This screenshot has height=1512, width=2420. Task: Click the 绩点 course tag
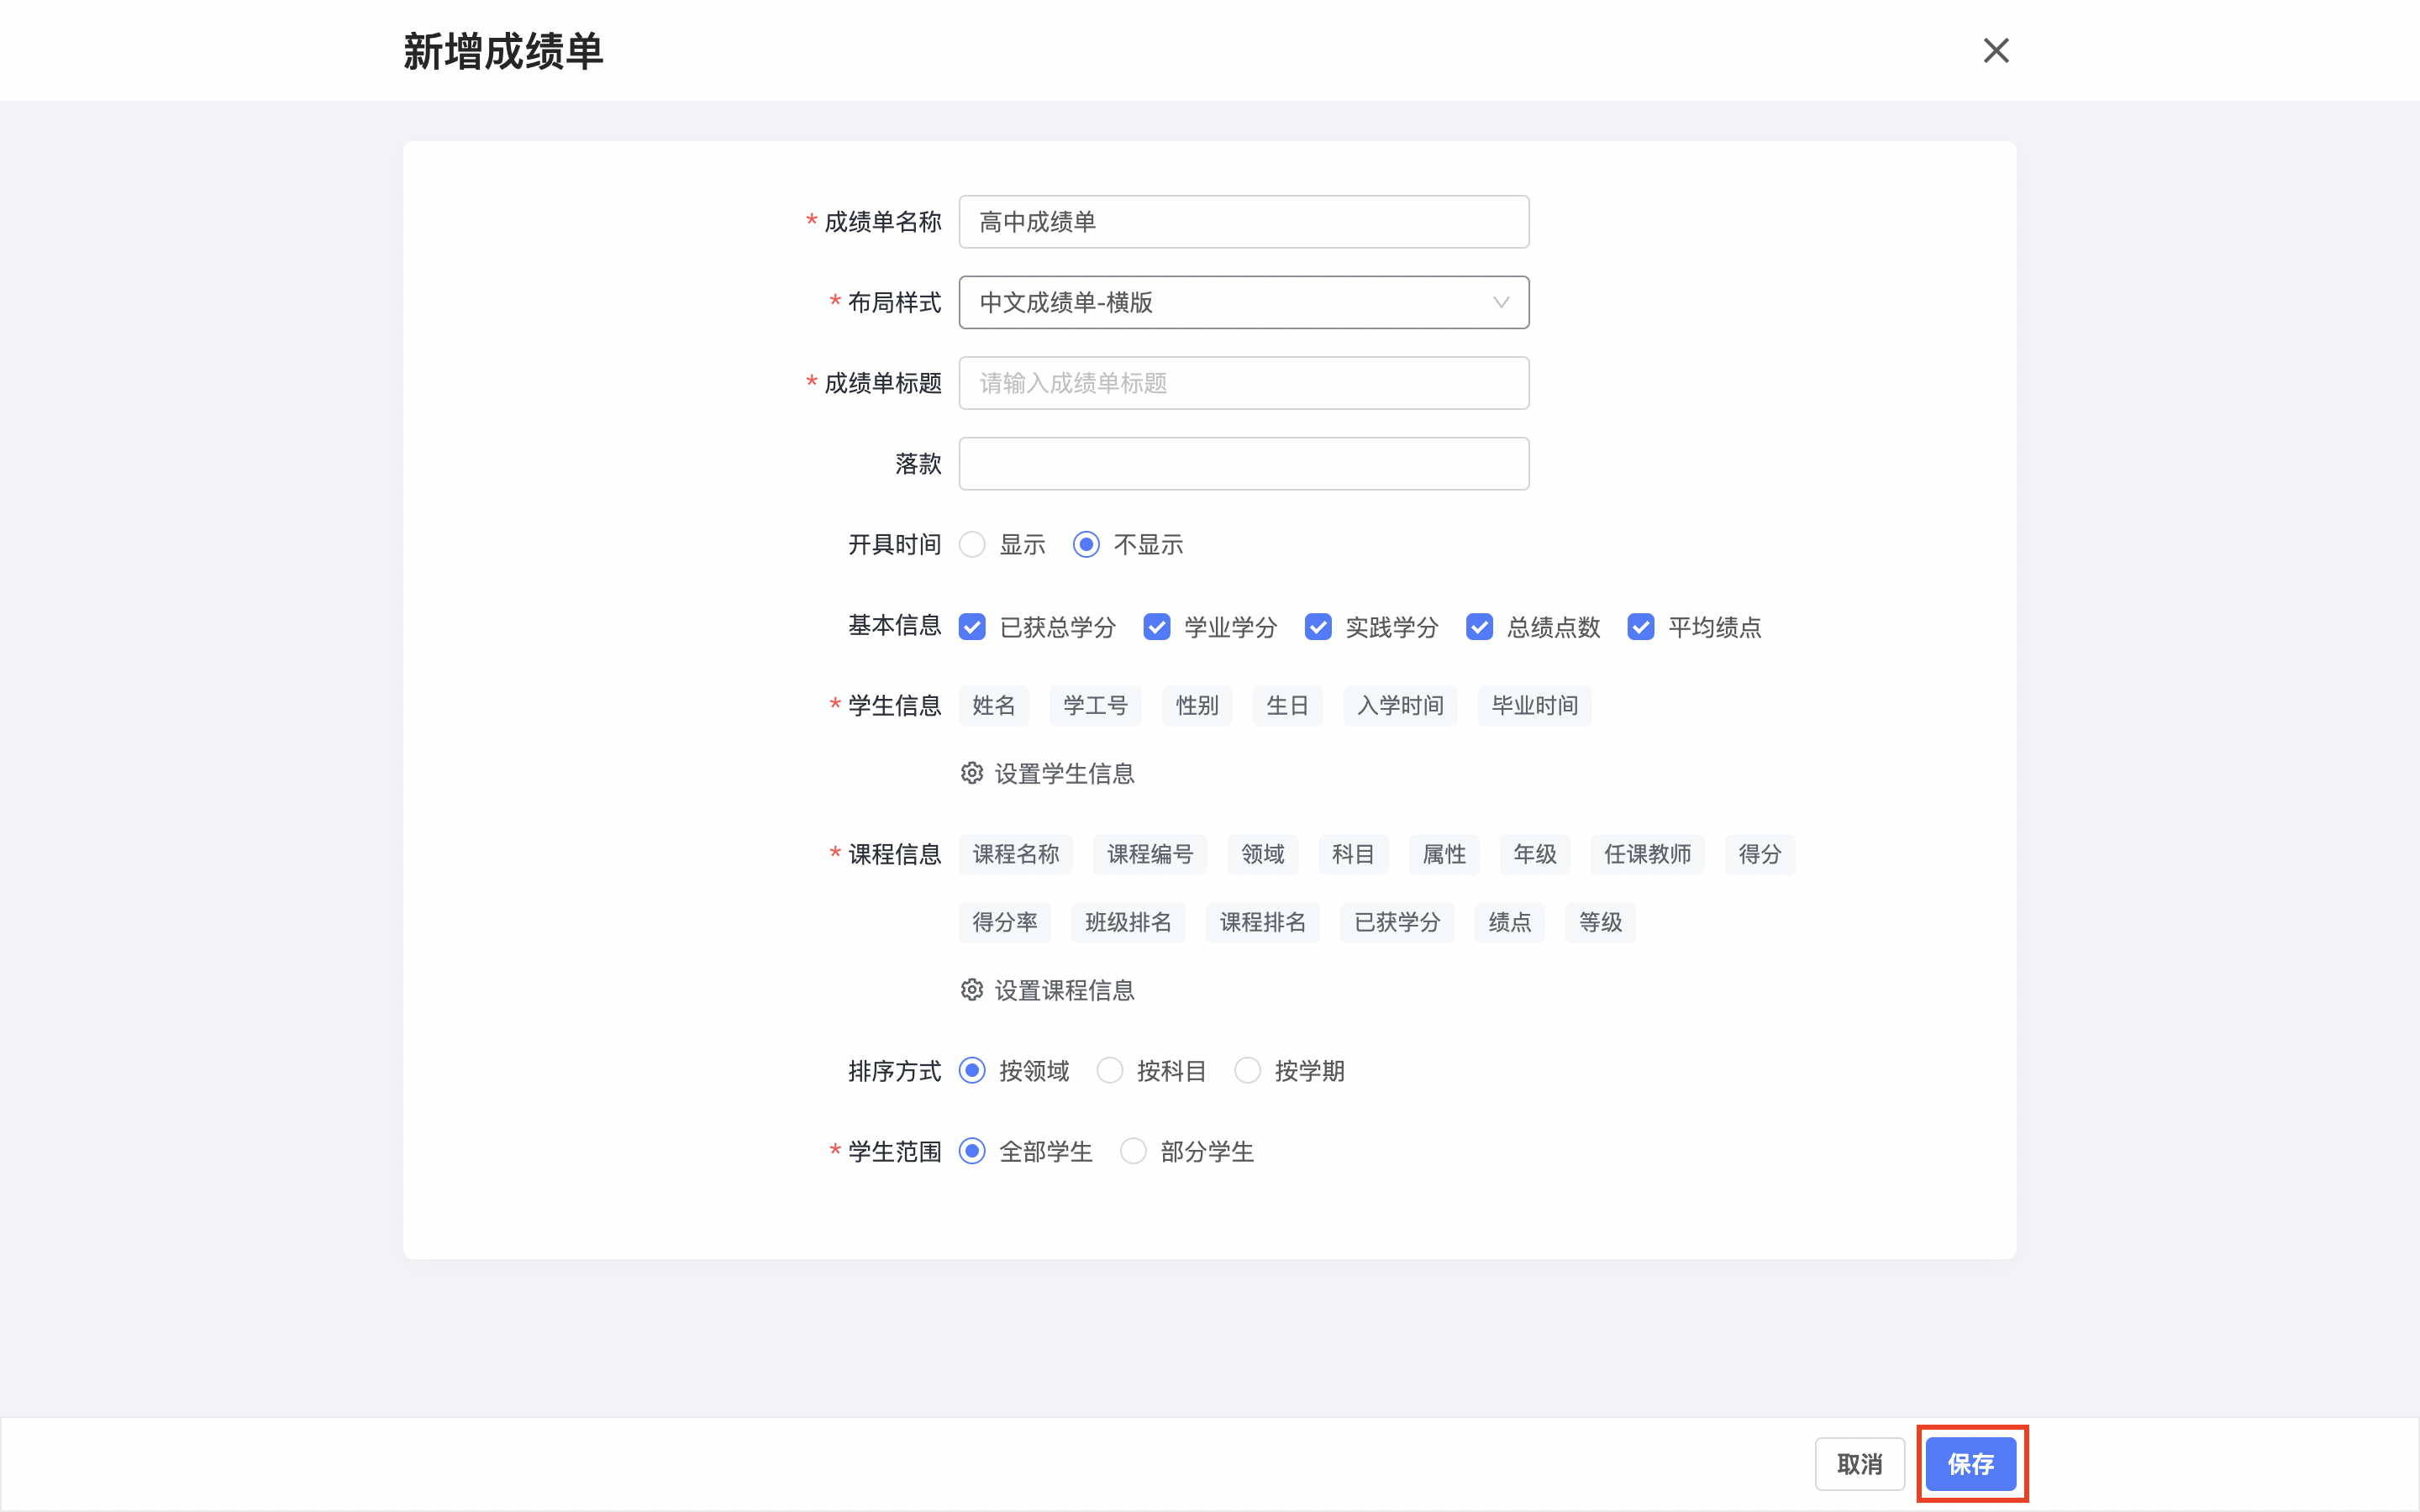click(x=1510, y=923)
